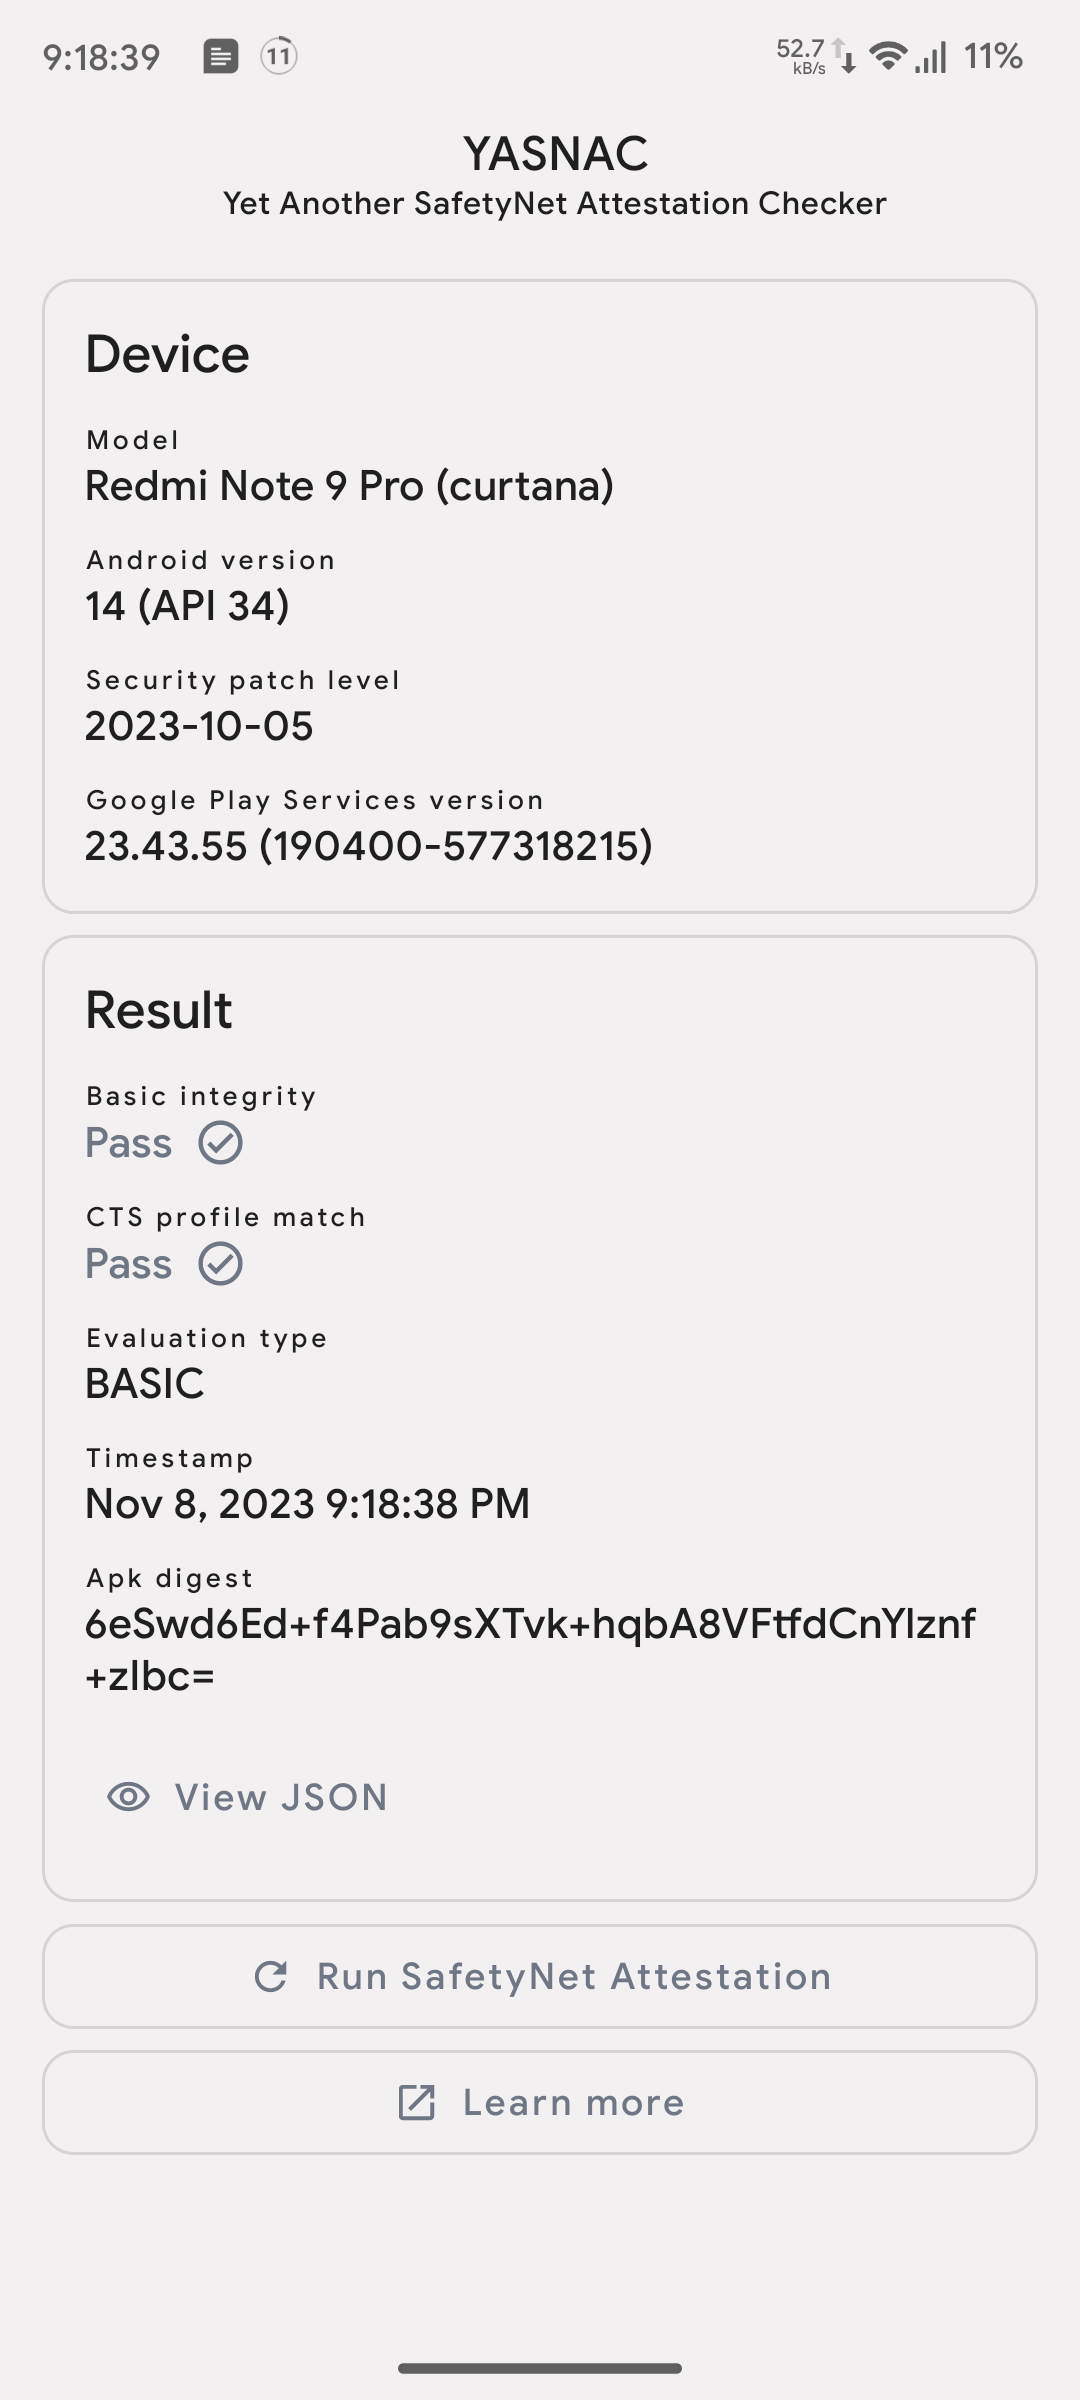The height and width of the screenshot is (2400, 1080).
Task: Select the YASNAC app title
Action: click(x=557, y=152)
